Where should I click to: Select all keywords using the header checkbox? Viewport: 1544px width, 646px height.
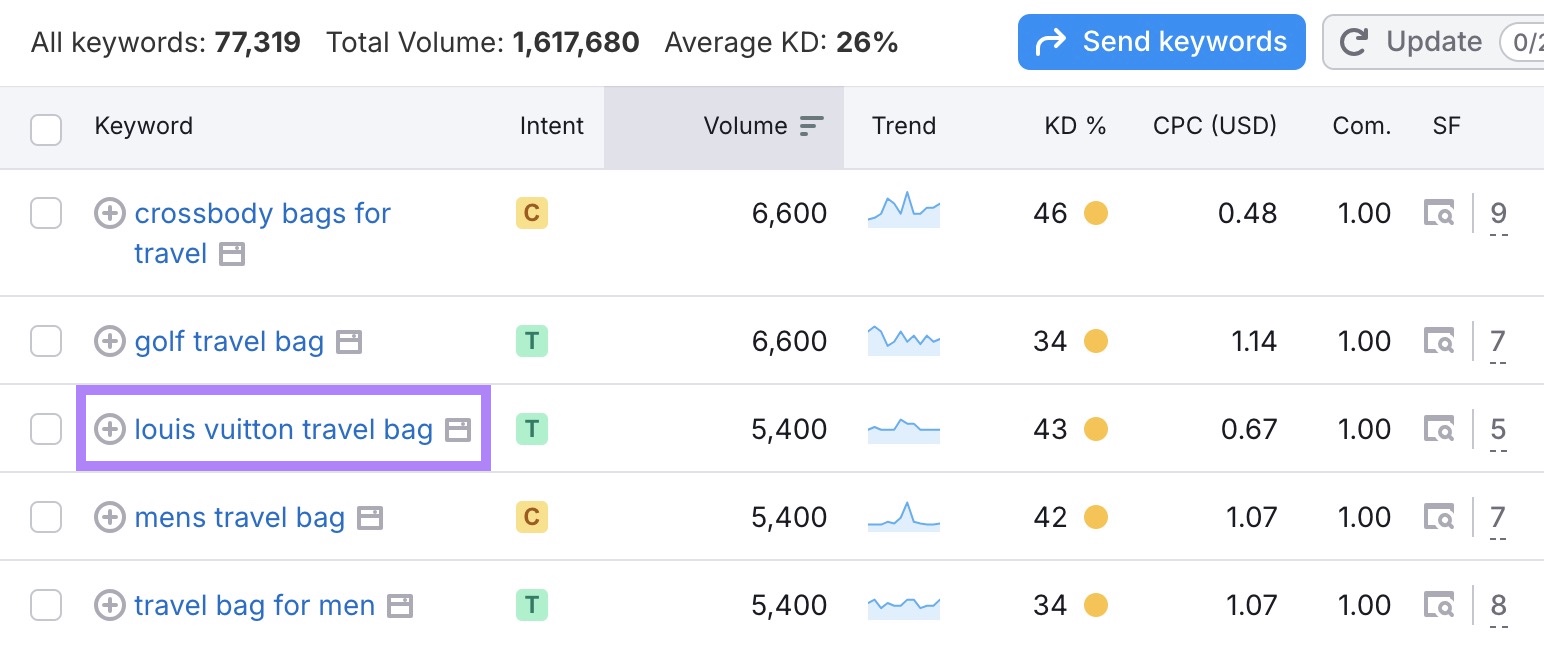coord(46,129)
